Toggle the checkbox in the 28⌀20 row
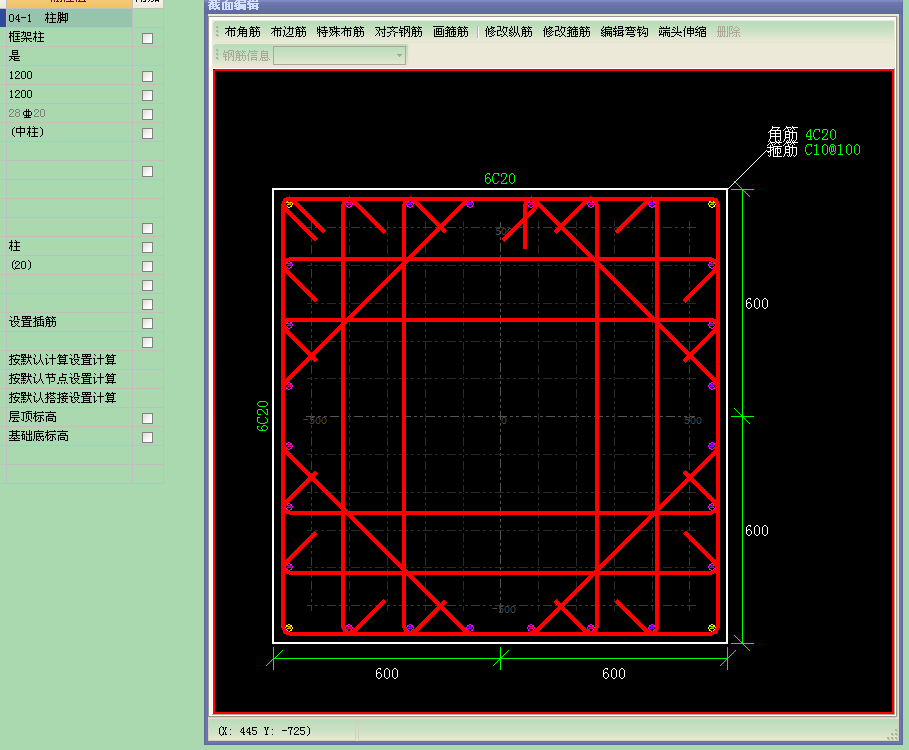This screenshot has width=909, height=750. (148, 114)
